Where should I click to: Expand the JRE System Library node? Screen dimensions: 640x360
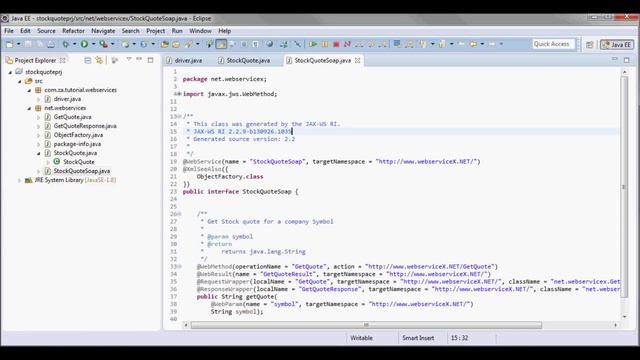point(19,180)
